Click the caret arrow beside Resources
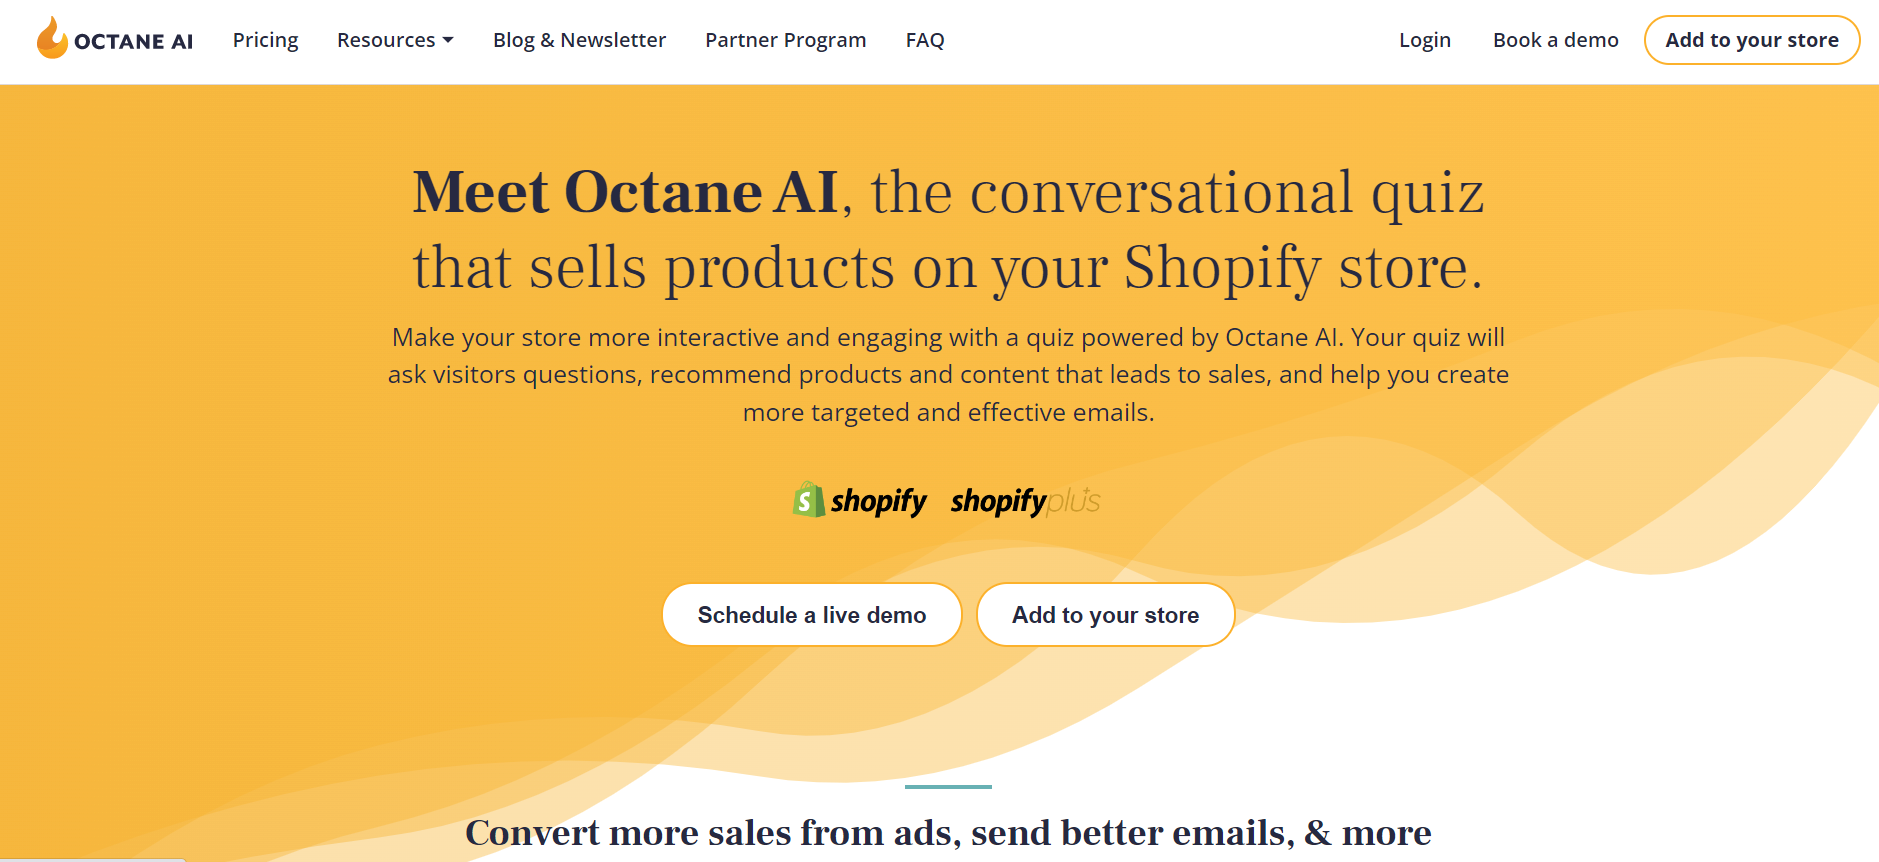Image resolution: width=1879 pixels, height=862 pixels. click(448, 40)
